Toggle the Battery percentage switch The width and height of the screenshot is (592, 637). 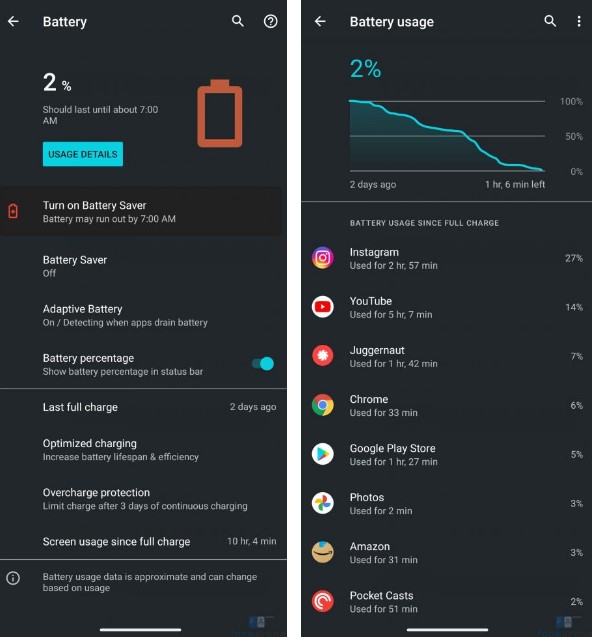263,364
